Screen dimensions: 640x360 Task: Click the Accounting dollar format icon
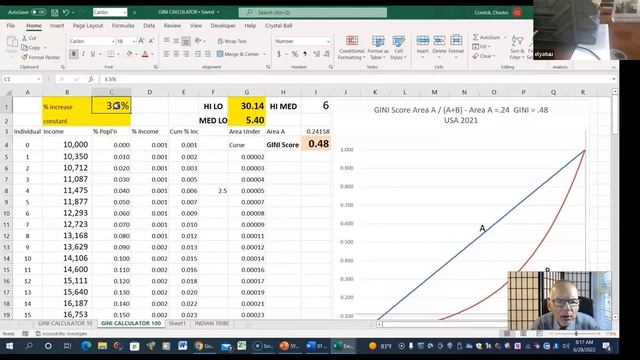279,54
